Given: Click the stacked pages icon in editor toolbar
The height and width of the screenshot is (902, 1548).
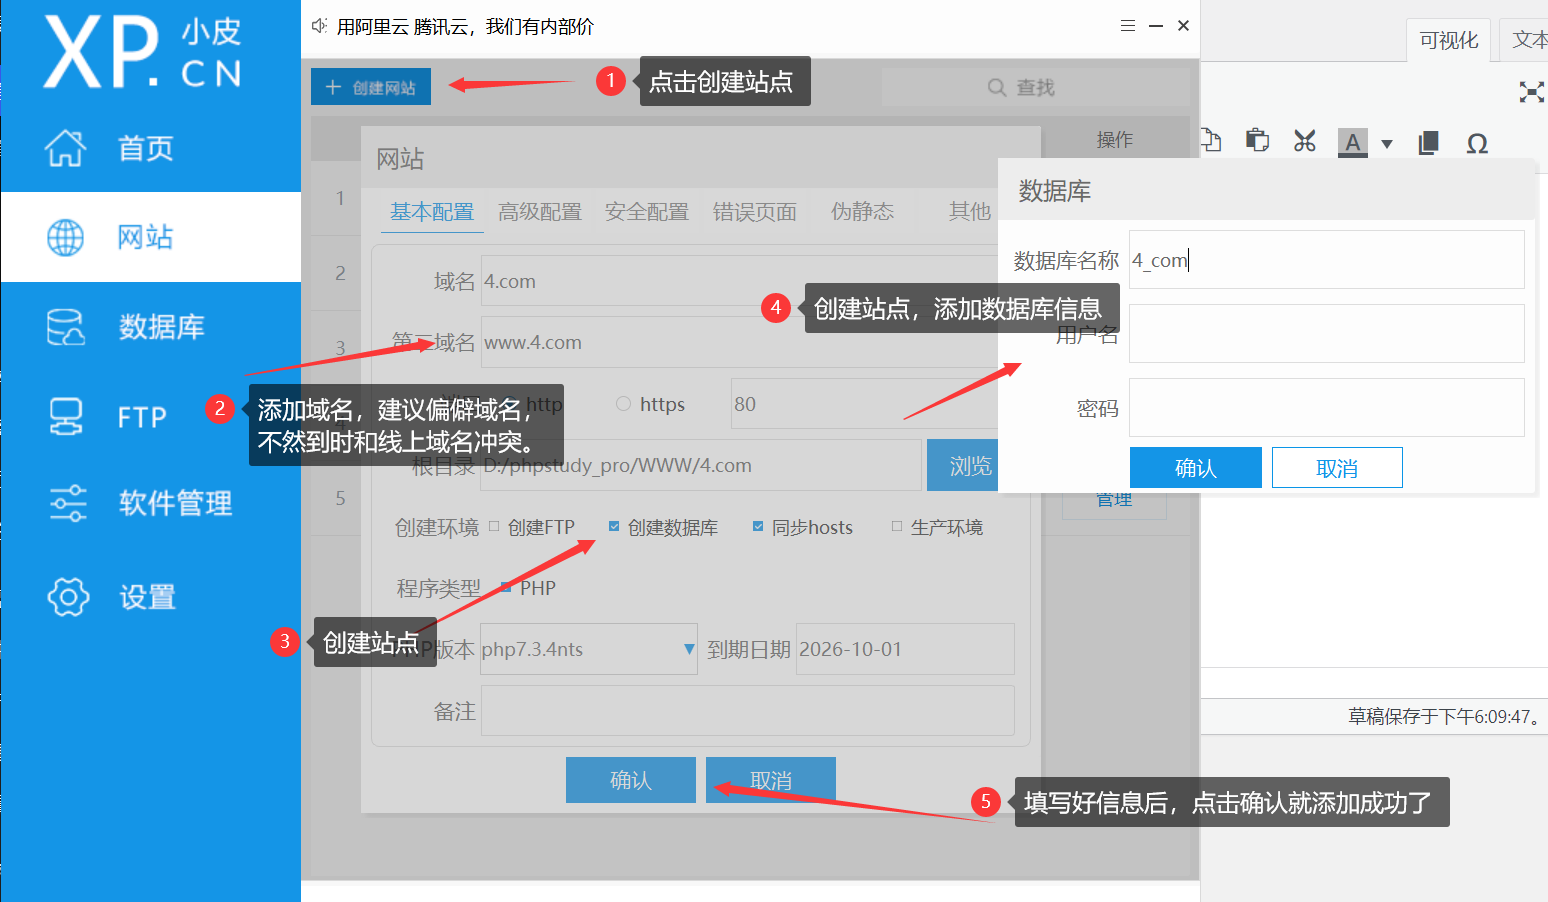Looking at the screenshot, I should click(x=1428, y=143).
